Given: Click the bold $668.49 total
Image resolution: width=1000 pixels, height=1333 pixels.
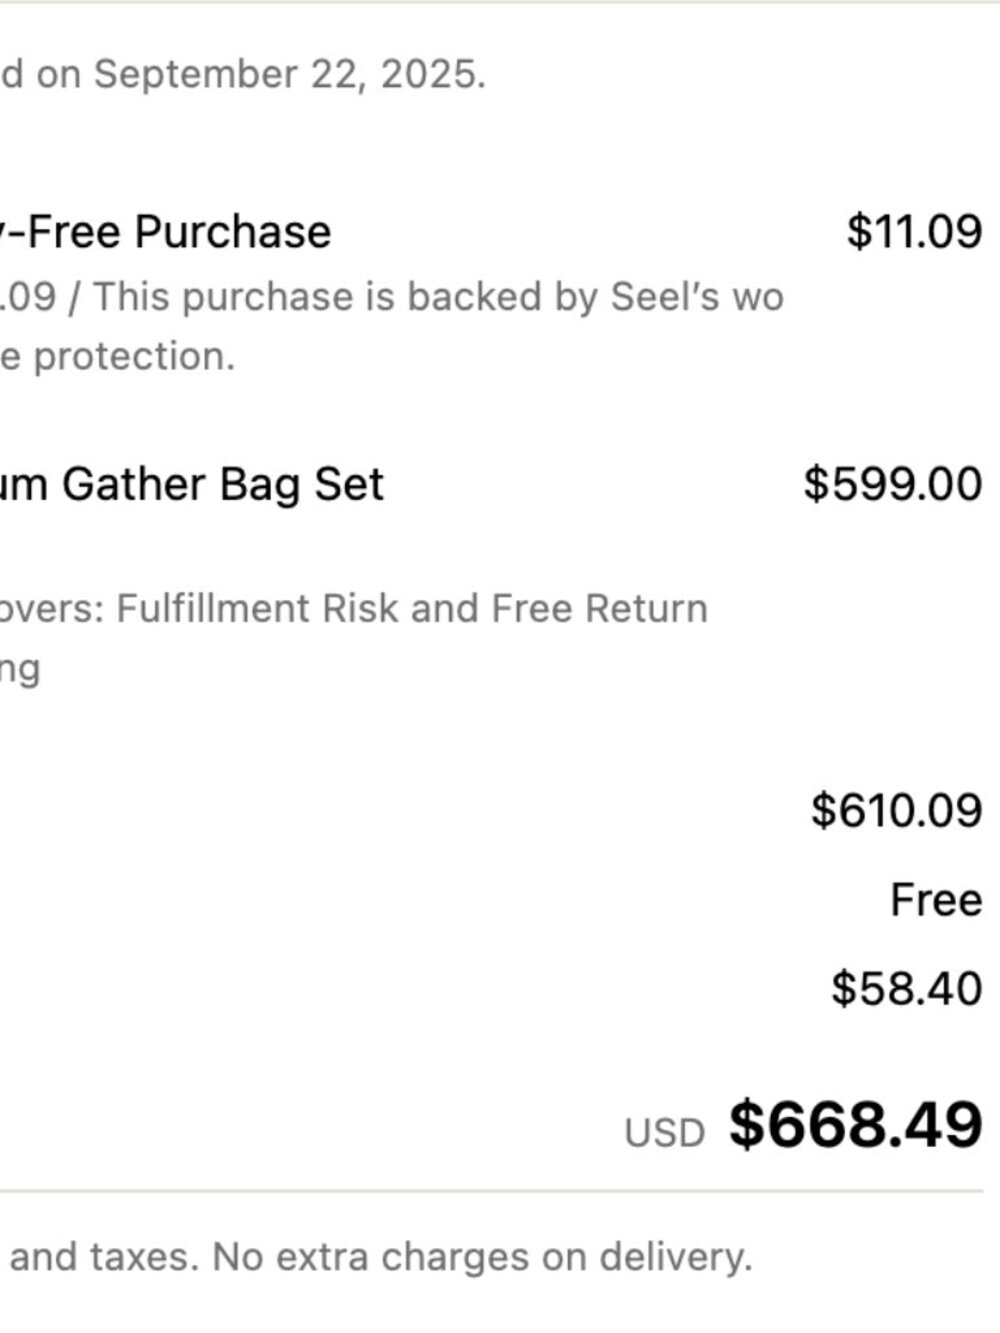Looking at the screenshot, I should [x=855, y=1124].
